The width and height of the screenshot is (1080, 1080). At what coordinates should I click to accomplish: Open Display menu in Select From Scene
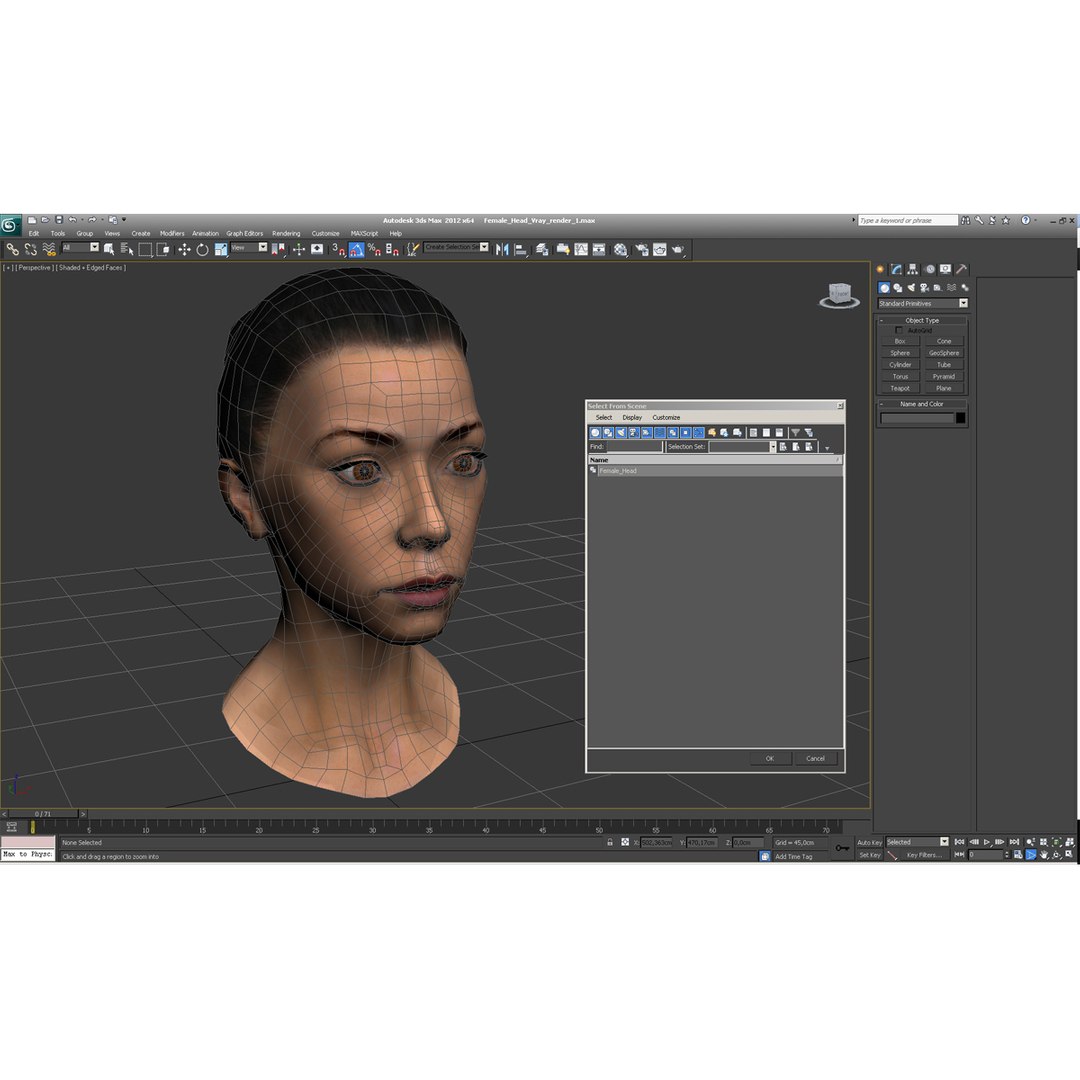point(632,417)
